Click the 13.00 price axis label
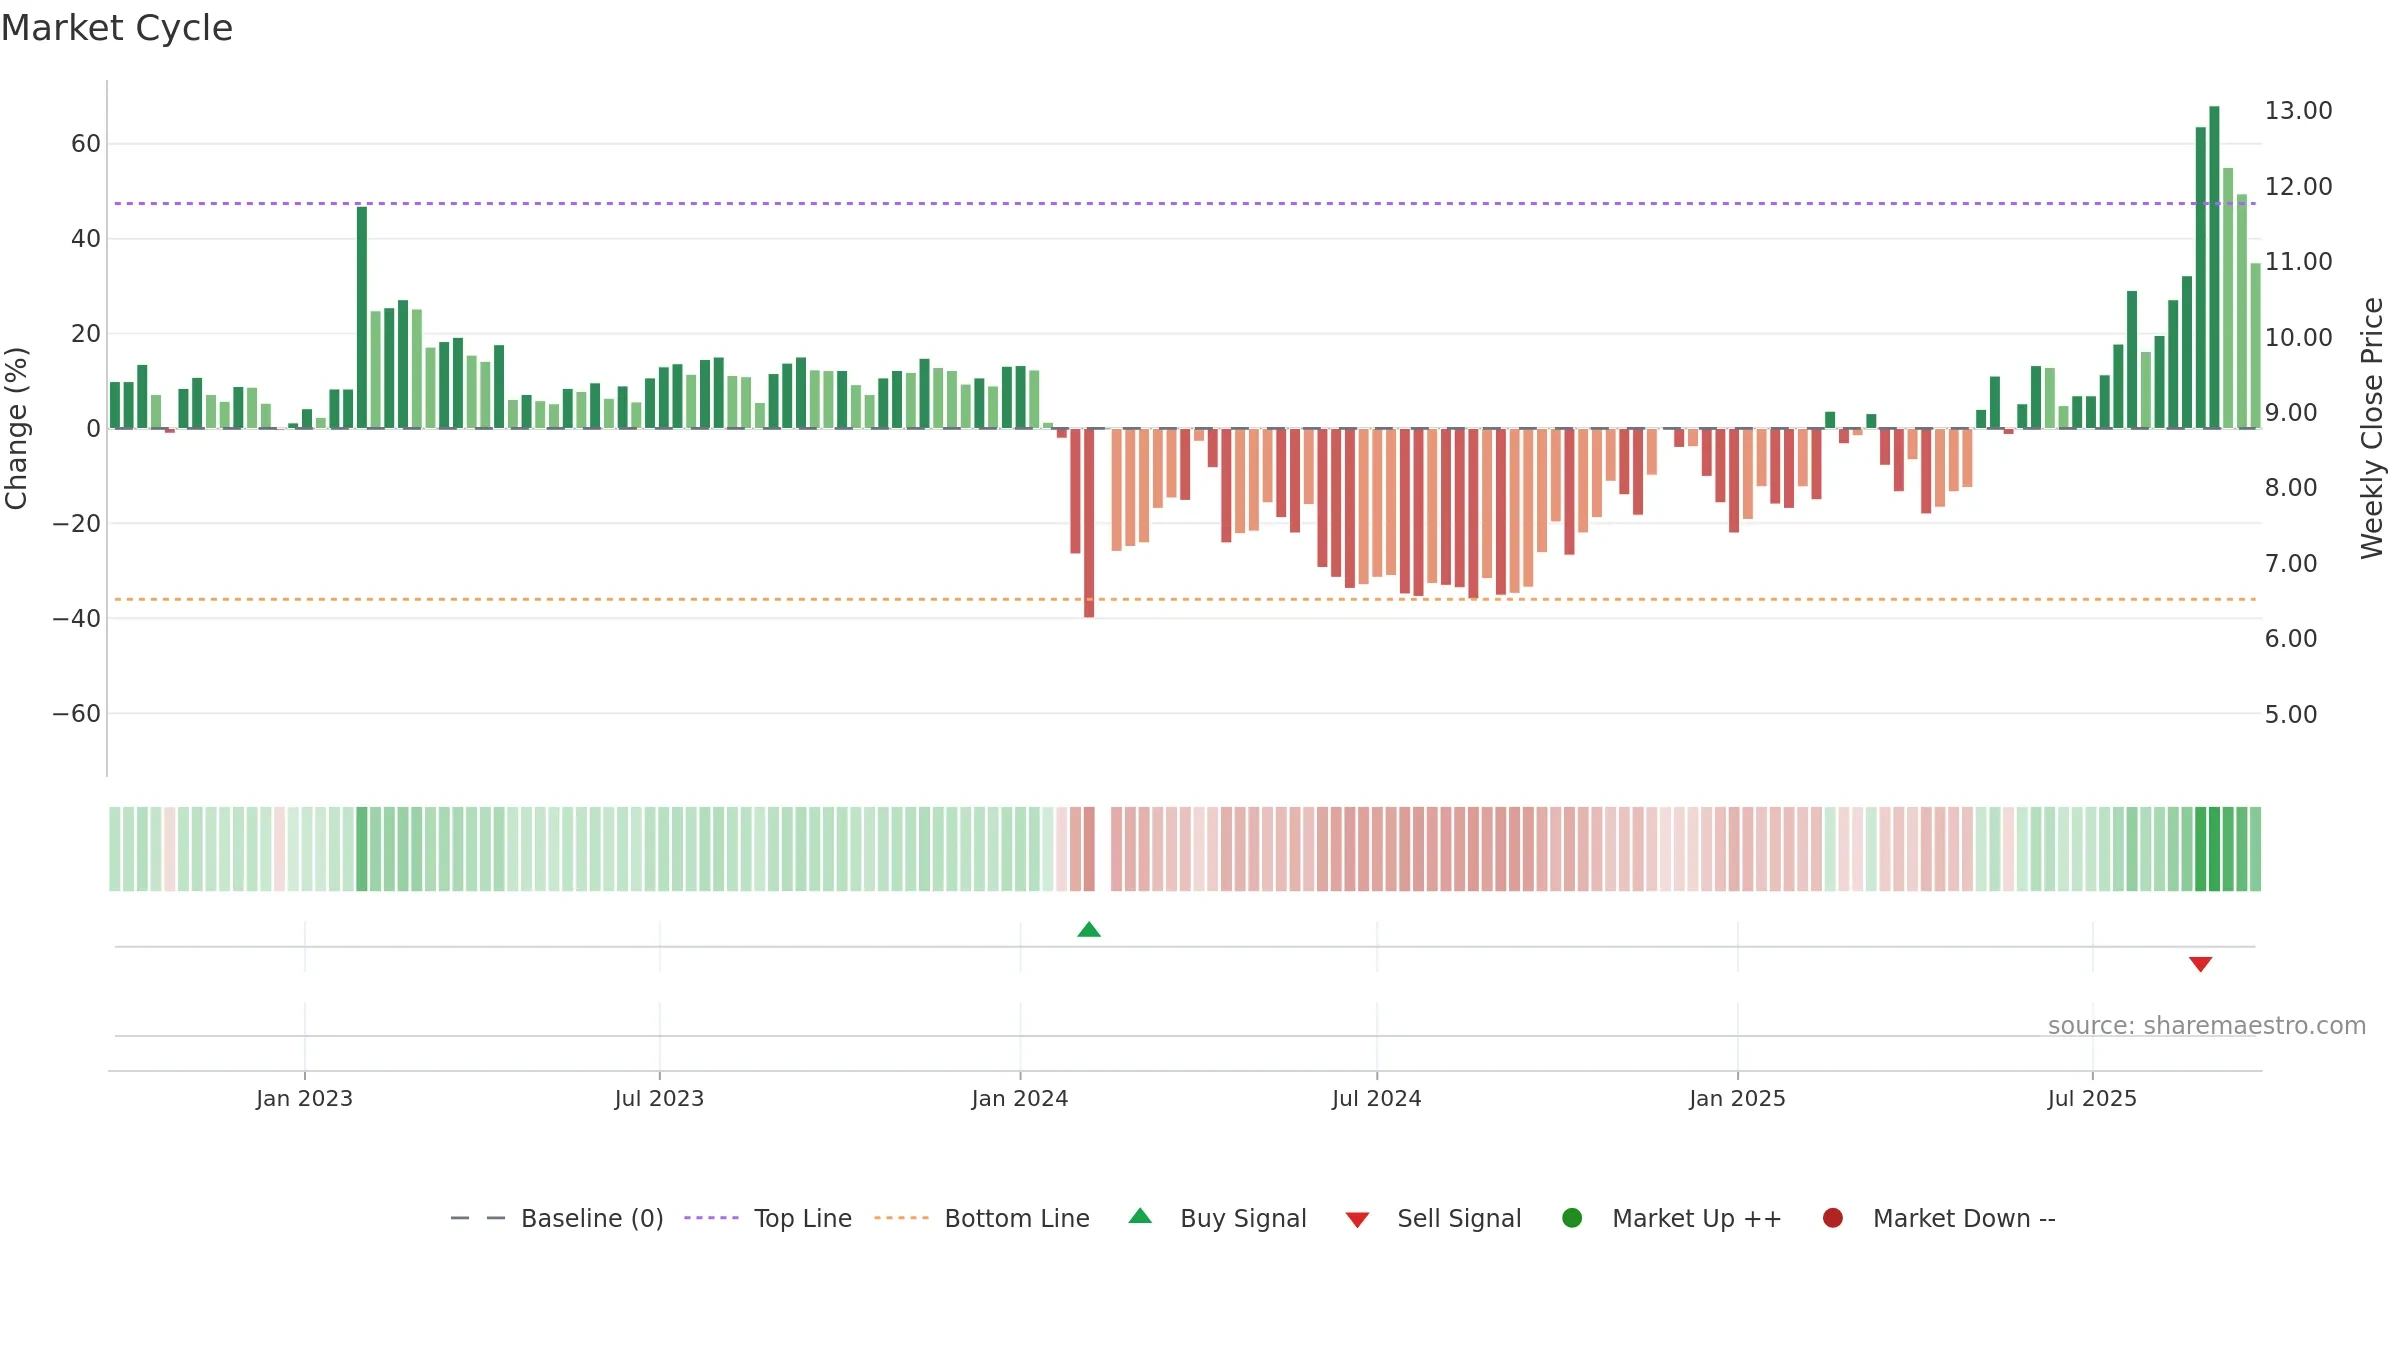Screen dimensions: 2400x1350 (x=2298, y=111)
